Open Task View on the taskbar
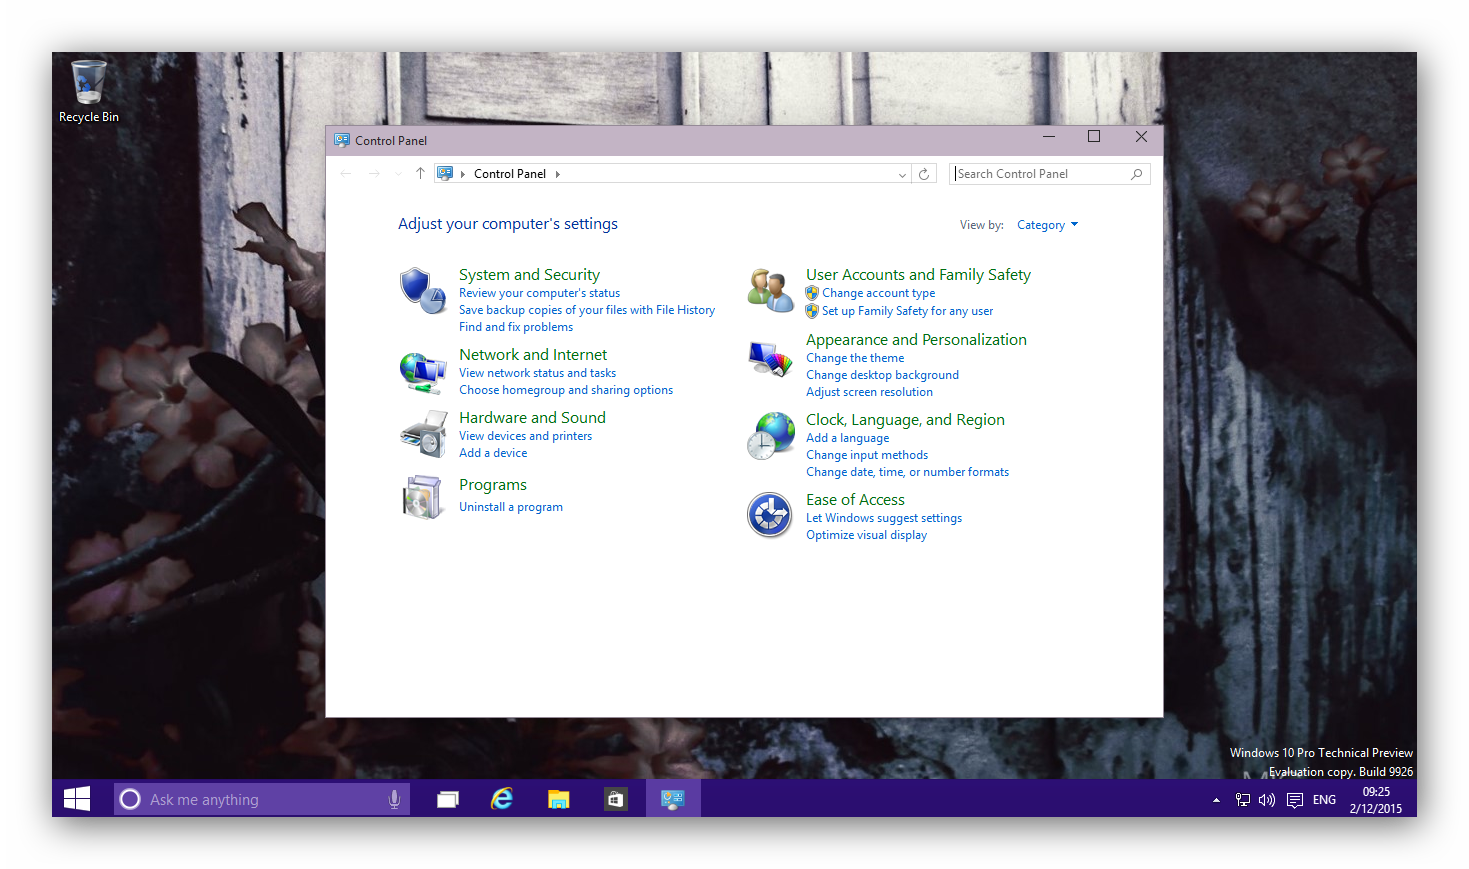Image resolution: width=1469 pixels, height=869 pixels. tap(447, 799)
